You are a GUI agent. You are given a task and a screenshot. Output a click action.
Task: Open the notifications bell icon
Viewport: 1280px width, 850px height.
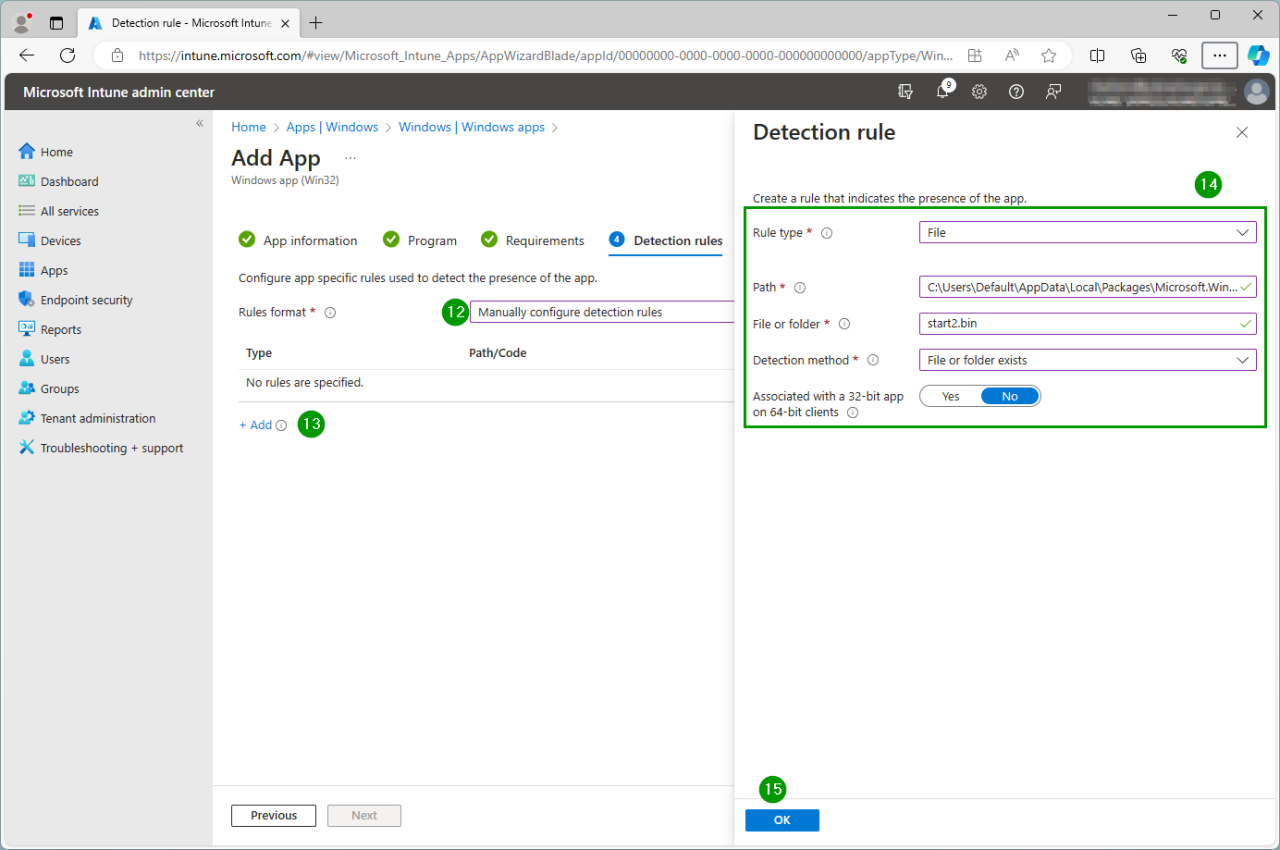(942, 92)
